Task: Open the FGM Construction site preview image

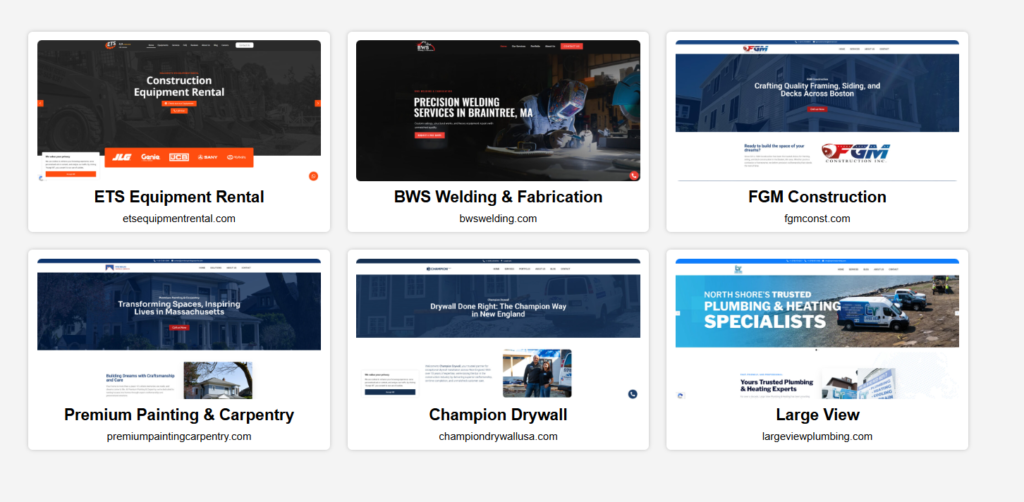Action: click(x=817, y=111)
